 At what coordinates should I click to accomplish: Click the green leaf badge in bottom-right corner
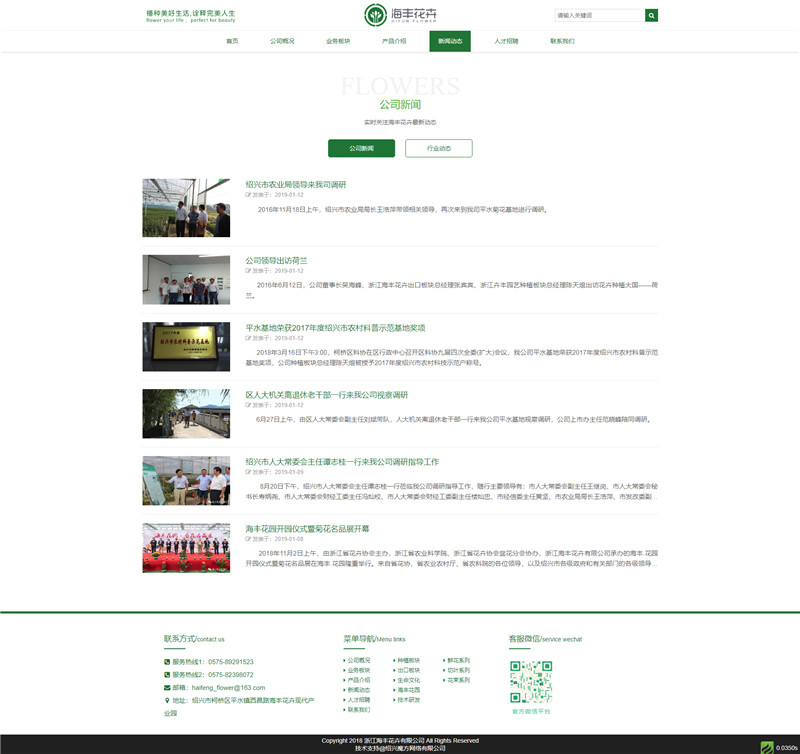[x=767, y=746]
